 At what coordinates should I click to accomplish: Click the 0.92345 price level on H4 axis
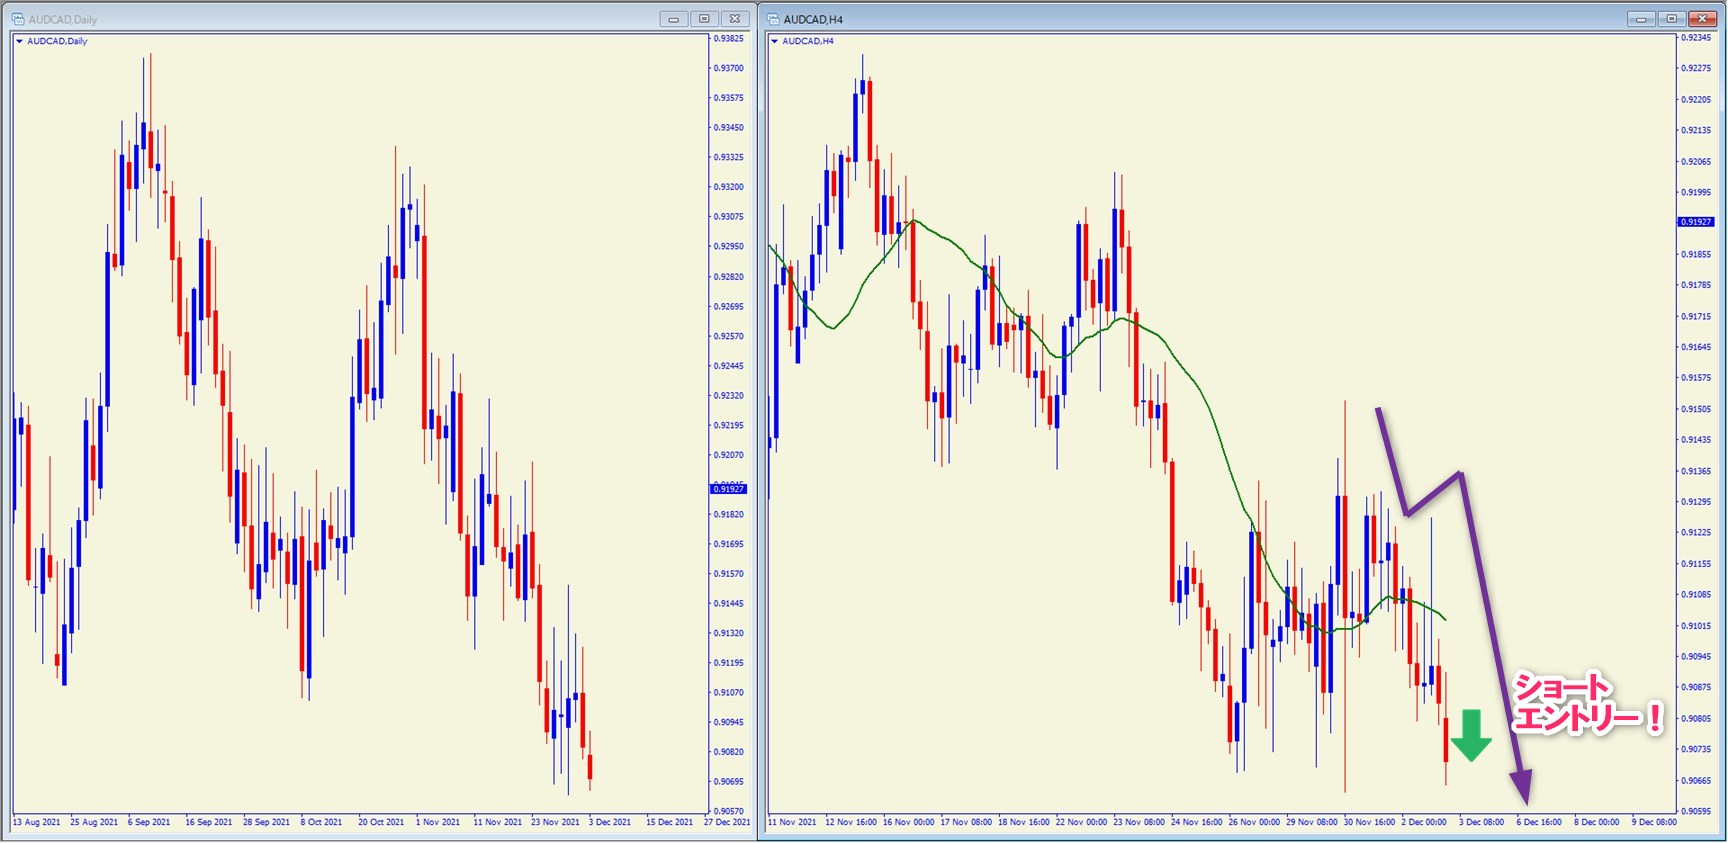point(1697,37)
